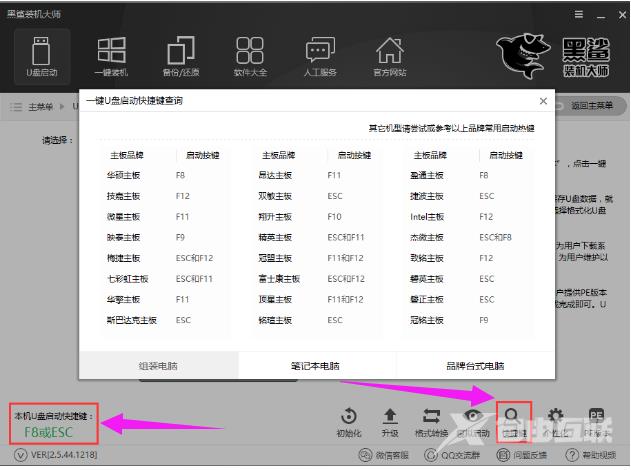Click the 技嘉主板 row label
Screen dimensions: 631x470
[x=124, y=196]
